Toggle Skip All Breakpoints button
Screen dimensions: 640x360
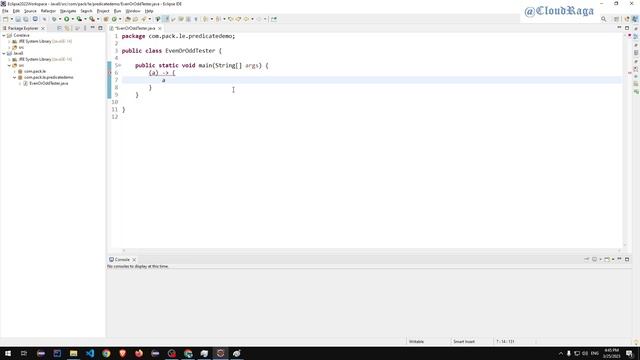pos(44,19)
